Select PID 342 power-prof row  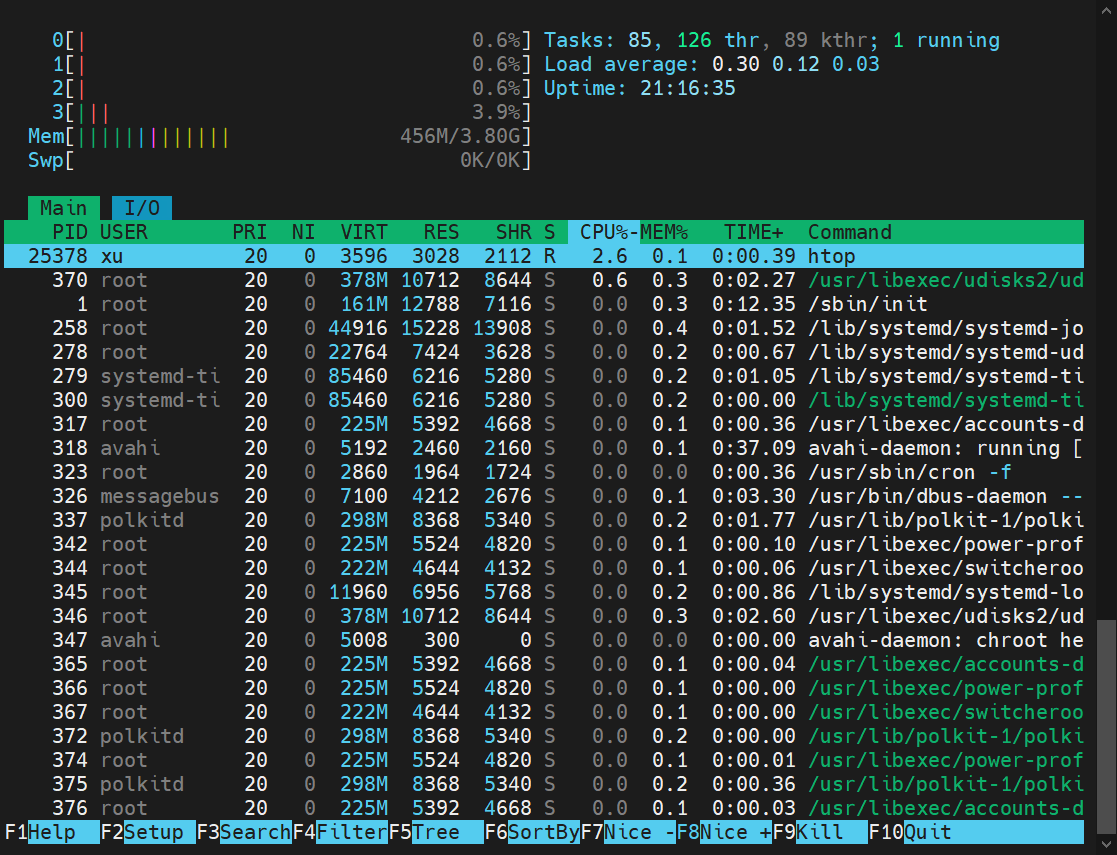point(544,544)
